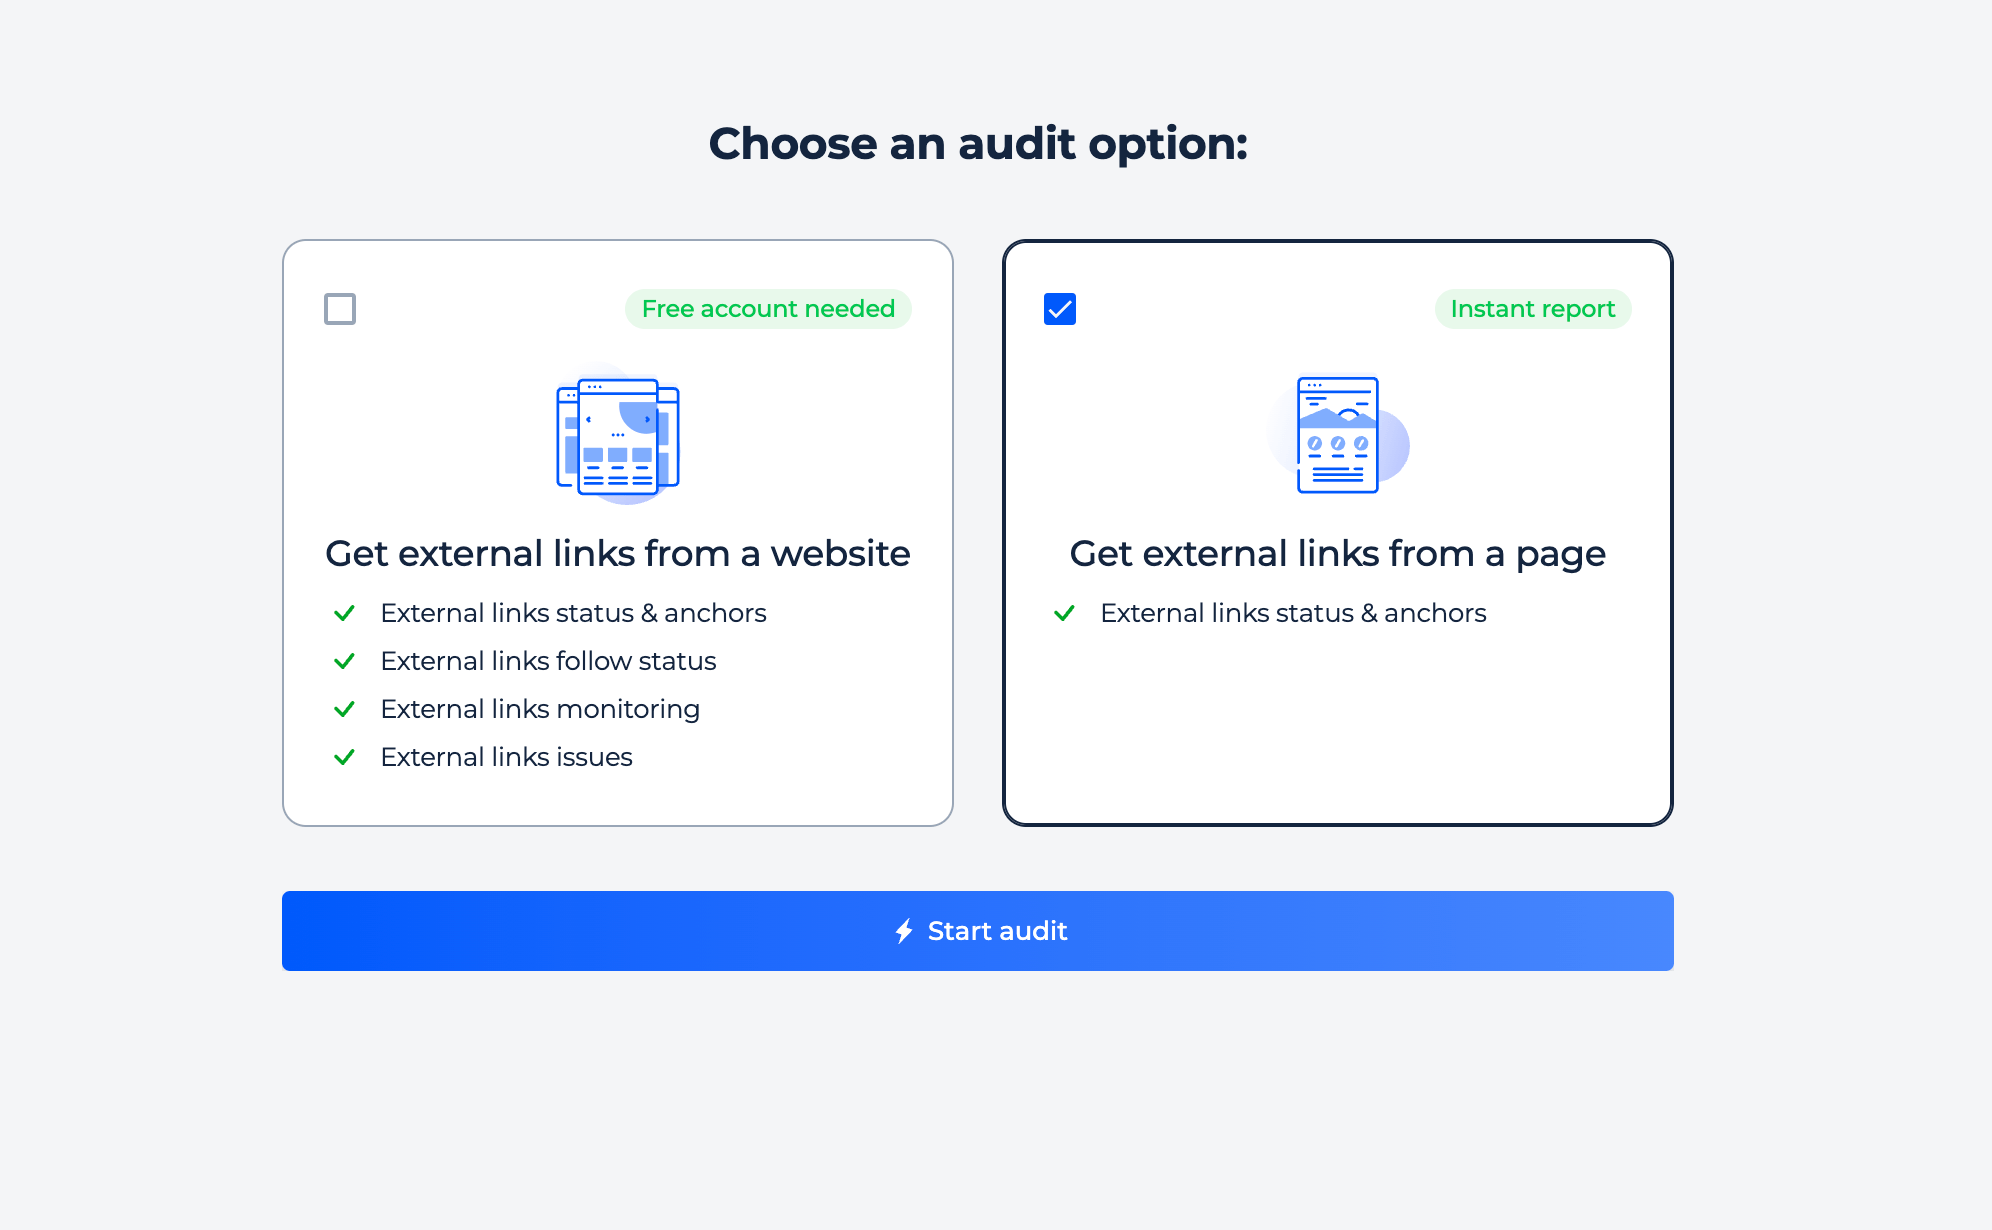Click the Free account needed badge
This screenshot has height=1230, width=1992.
pos(768,309)
